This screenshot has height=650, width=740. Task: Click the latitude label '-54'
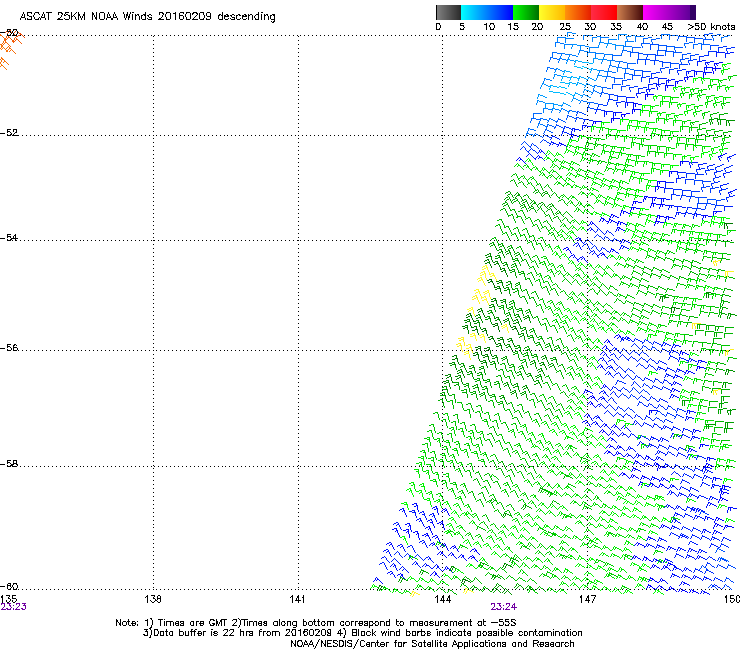(x=9, y=237)
